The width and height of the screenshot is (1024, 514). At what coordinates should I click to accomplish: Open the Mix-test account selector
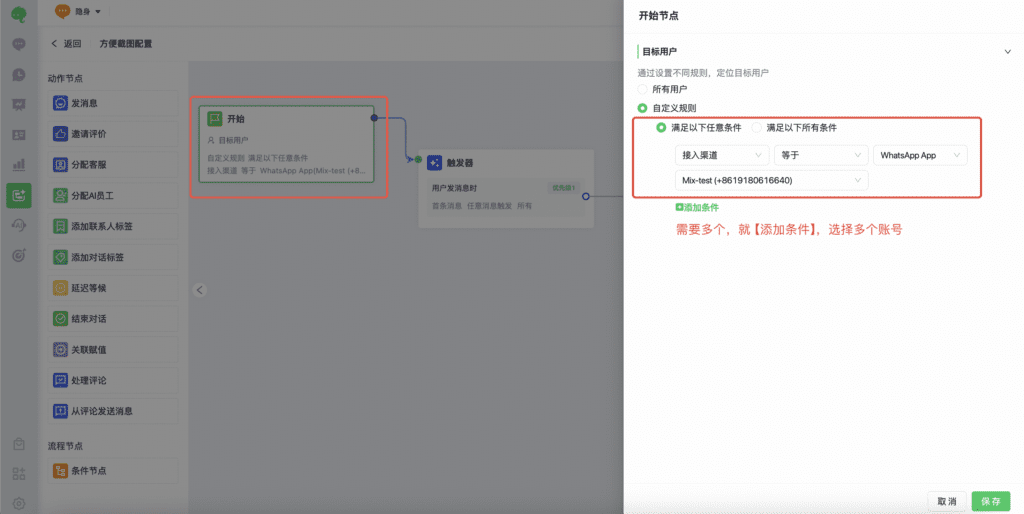click(771, 180)
